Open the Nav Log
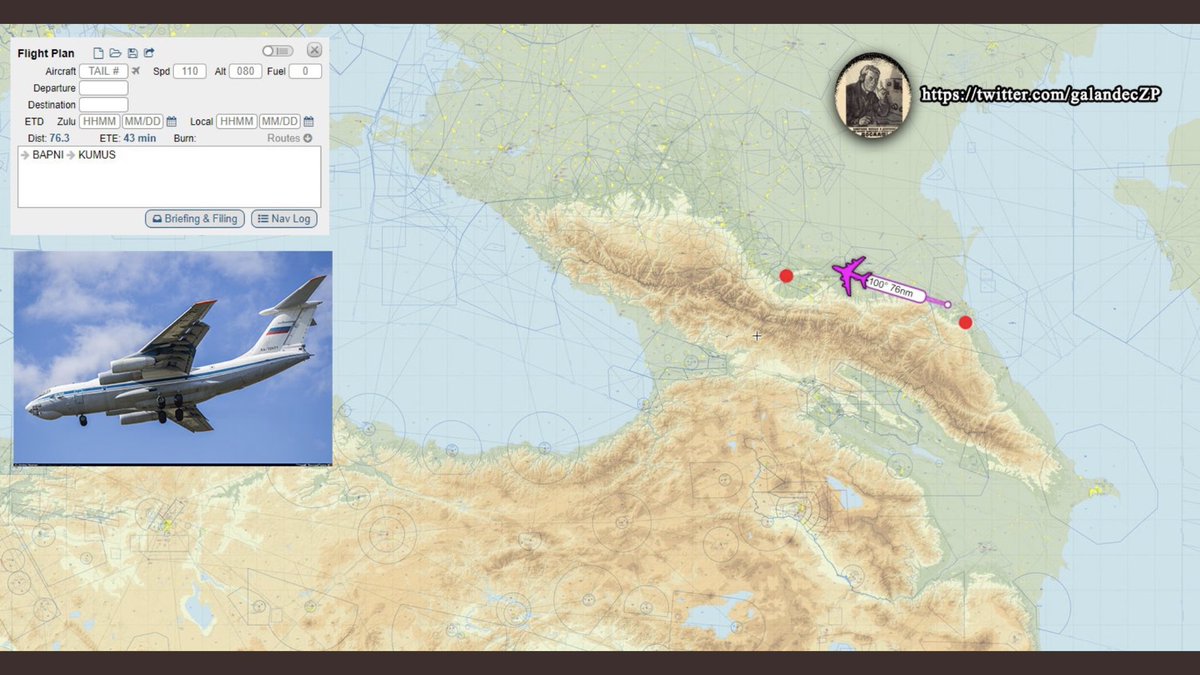 (x=284, y=218)
